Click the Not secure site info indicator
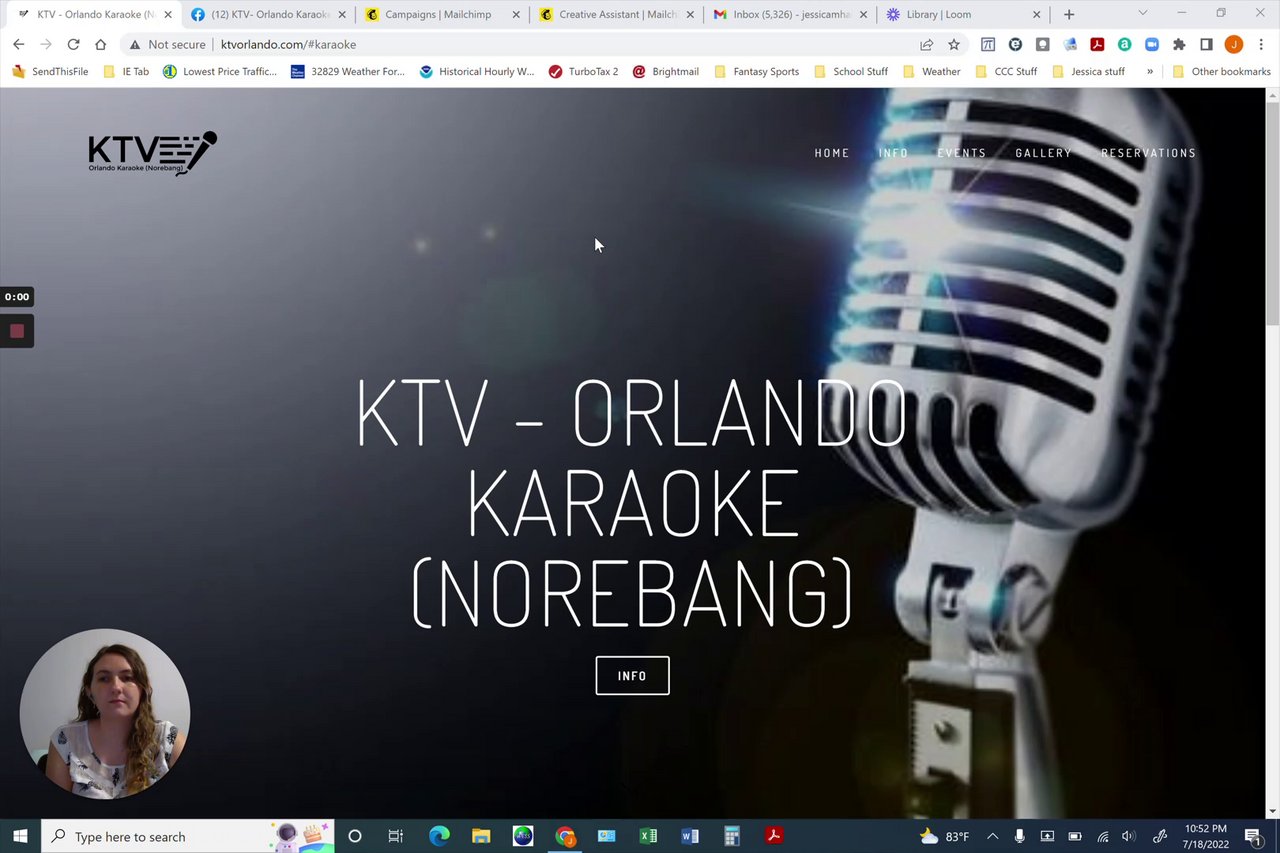The width and height of the screenshot is (1280, 853). pyautogui.click(x=167, y=44)
